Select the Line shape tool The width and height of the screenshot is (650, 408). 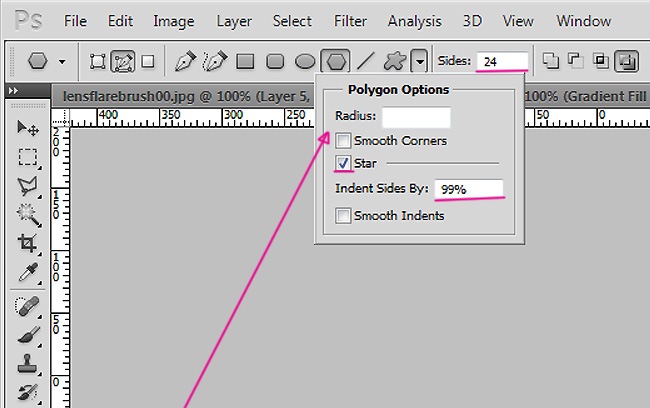[x=366, y=61]
